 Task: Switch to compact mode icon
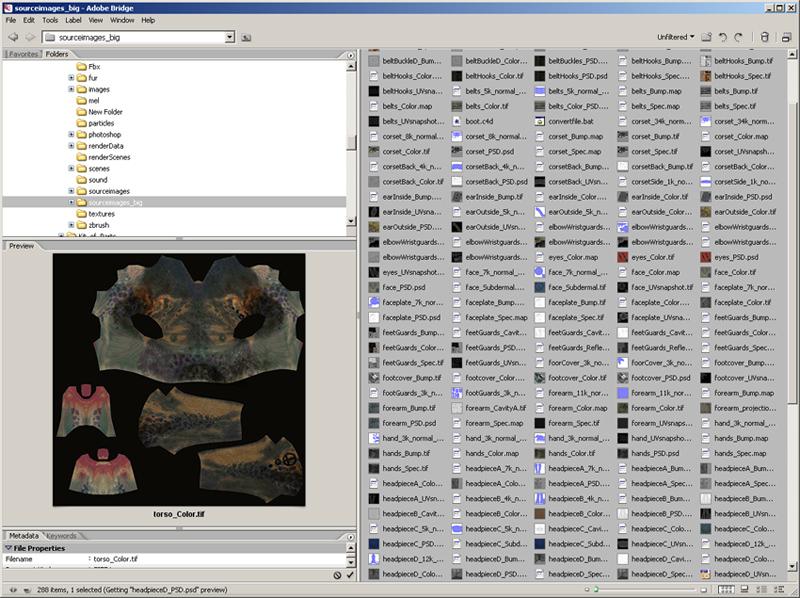[x=786, y=37]
